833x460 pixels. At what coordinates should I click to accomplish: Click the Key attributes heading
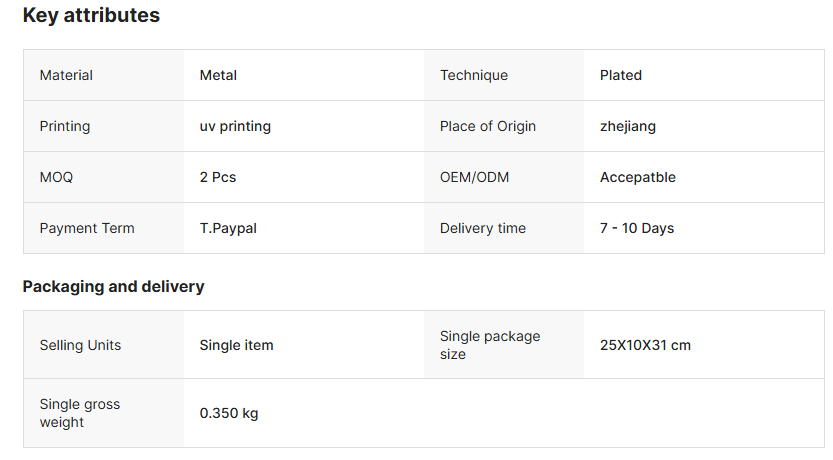coord(91,16)
